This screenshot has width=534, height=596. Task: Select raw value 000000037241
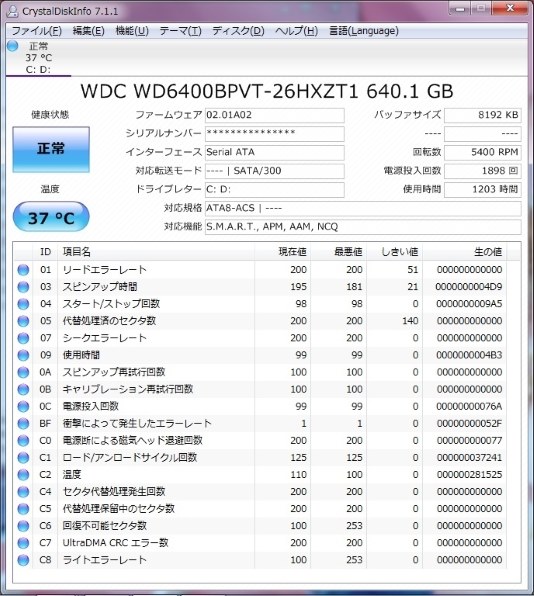469,458
